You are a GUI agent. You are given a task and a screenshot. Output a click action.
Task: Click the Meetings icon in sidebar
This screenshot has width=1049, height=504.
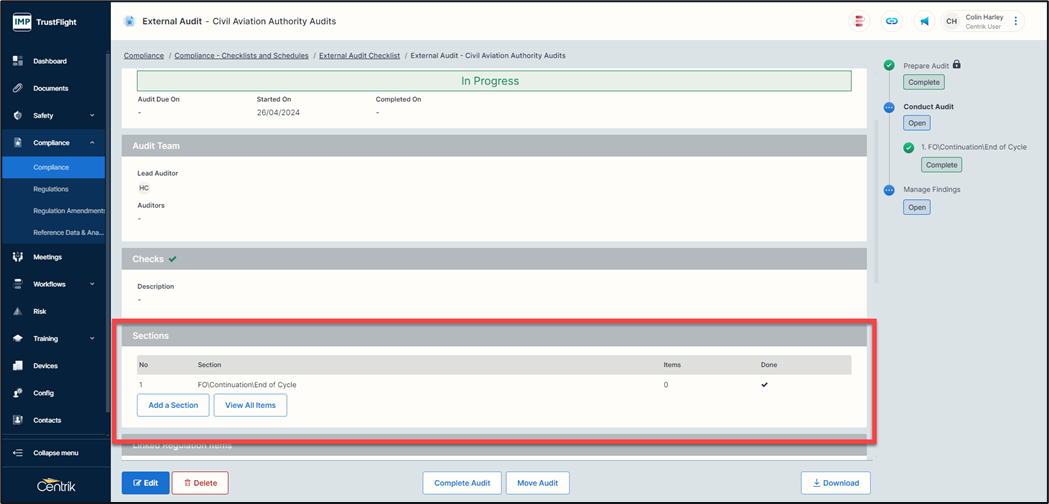[17, 257]
